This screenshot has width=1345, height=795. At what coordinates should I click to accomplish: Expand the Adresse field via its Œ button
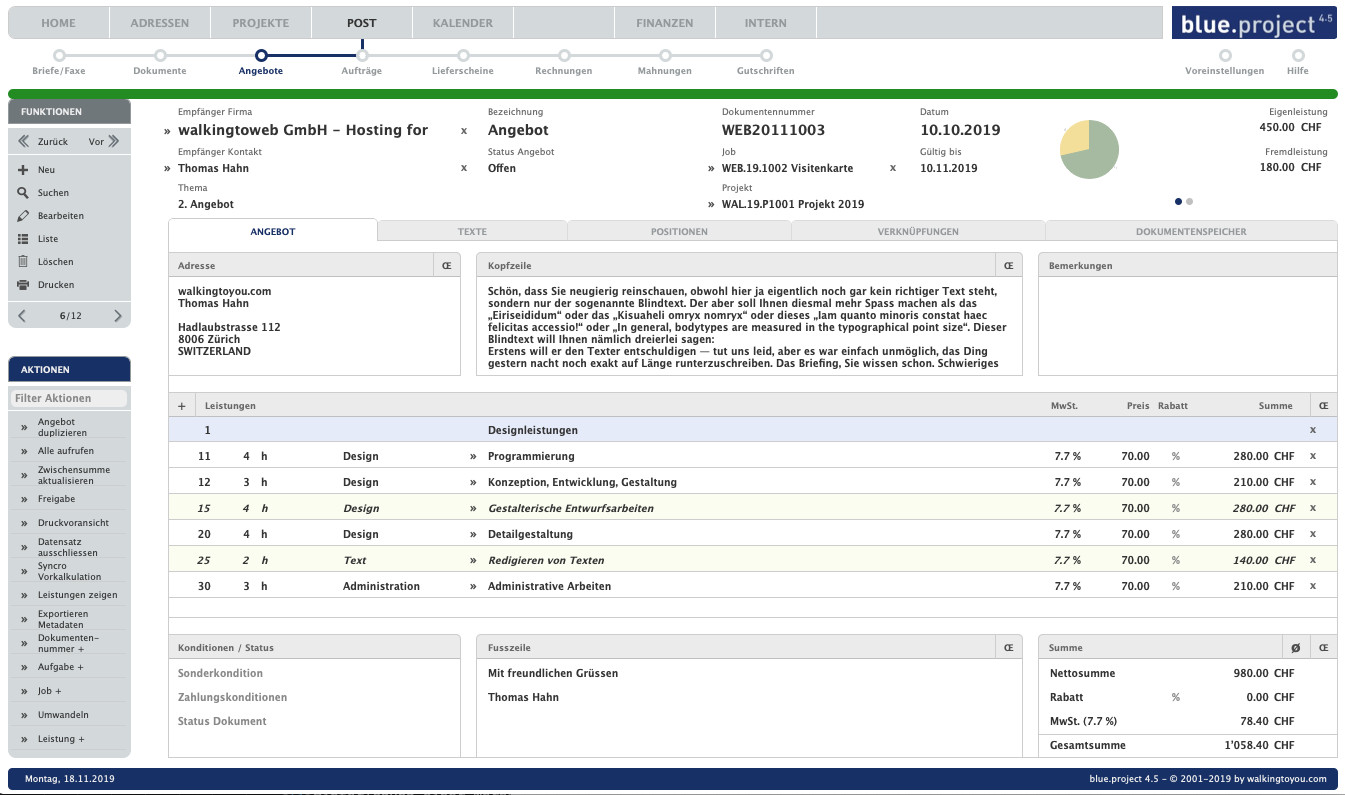click(x=446, y=266)
